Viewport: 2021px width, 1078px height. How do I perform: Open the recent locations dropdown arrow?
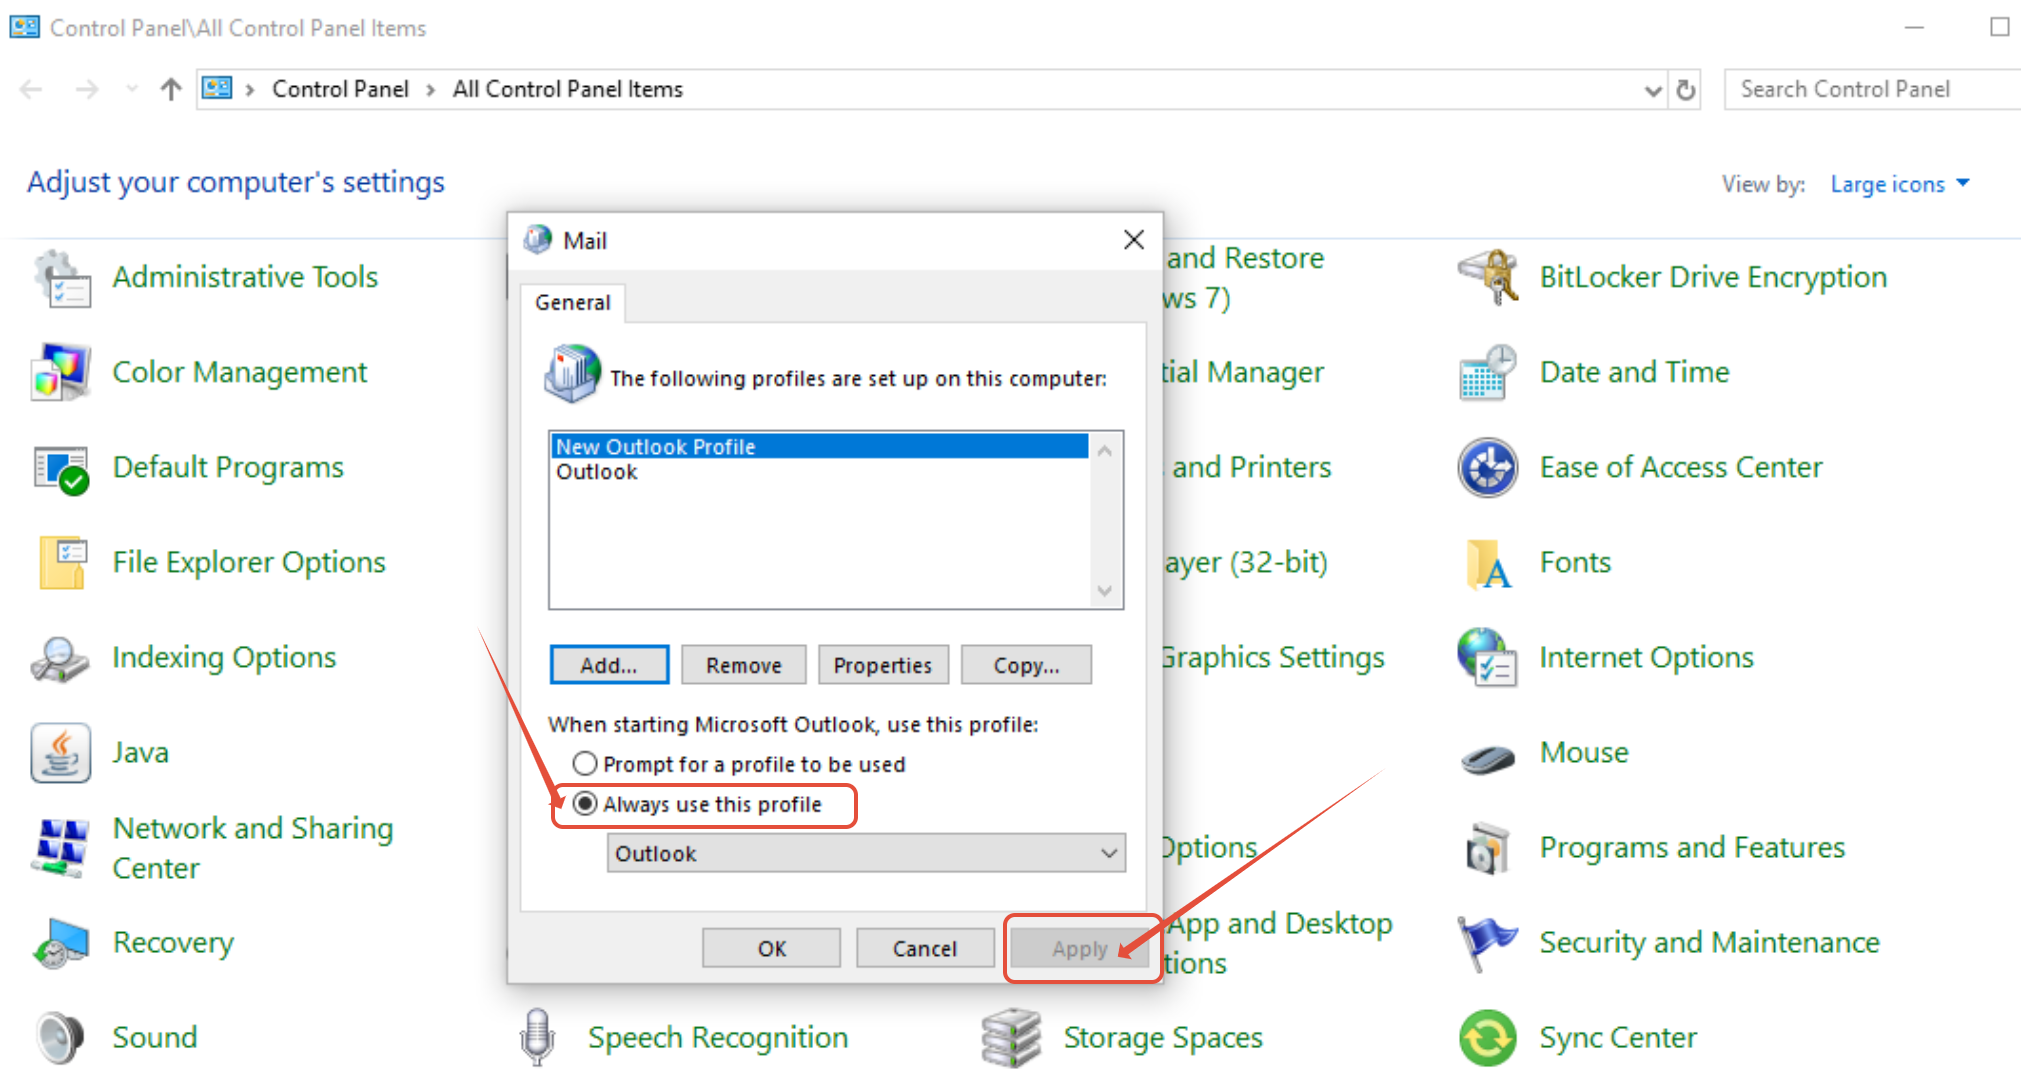(x=131, y=90)
